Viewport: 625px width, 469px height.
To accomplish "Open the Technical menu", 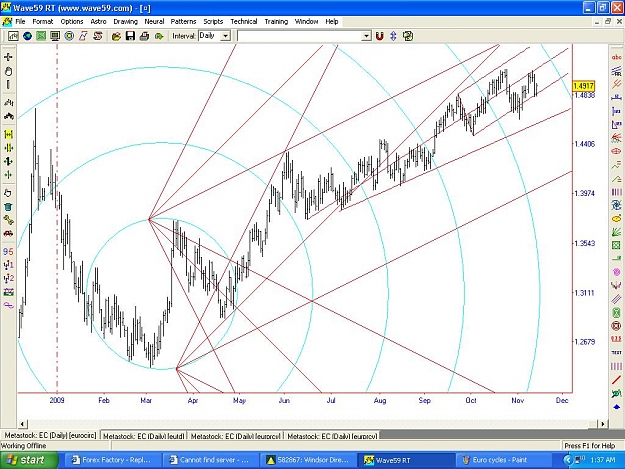I will pos(244,22).
